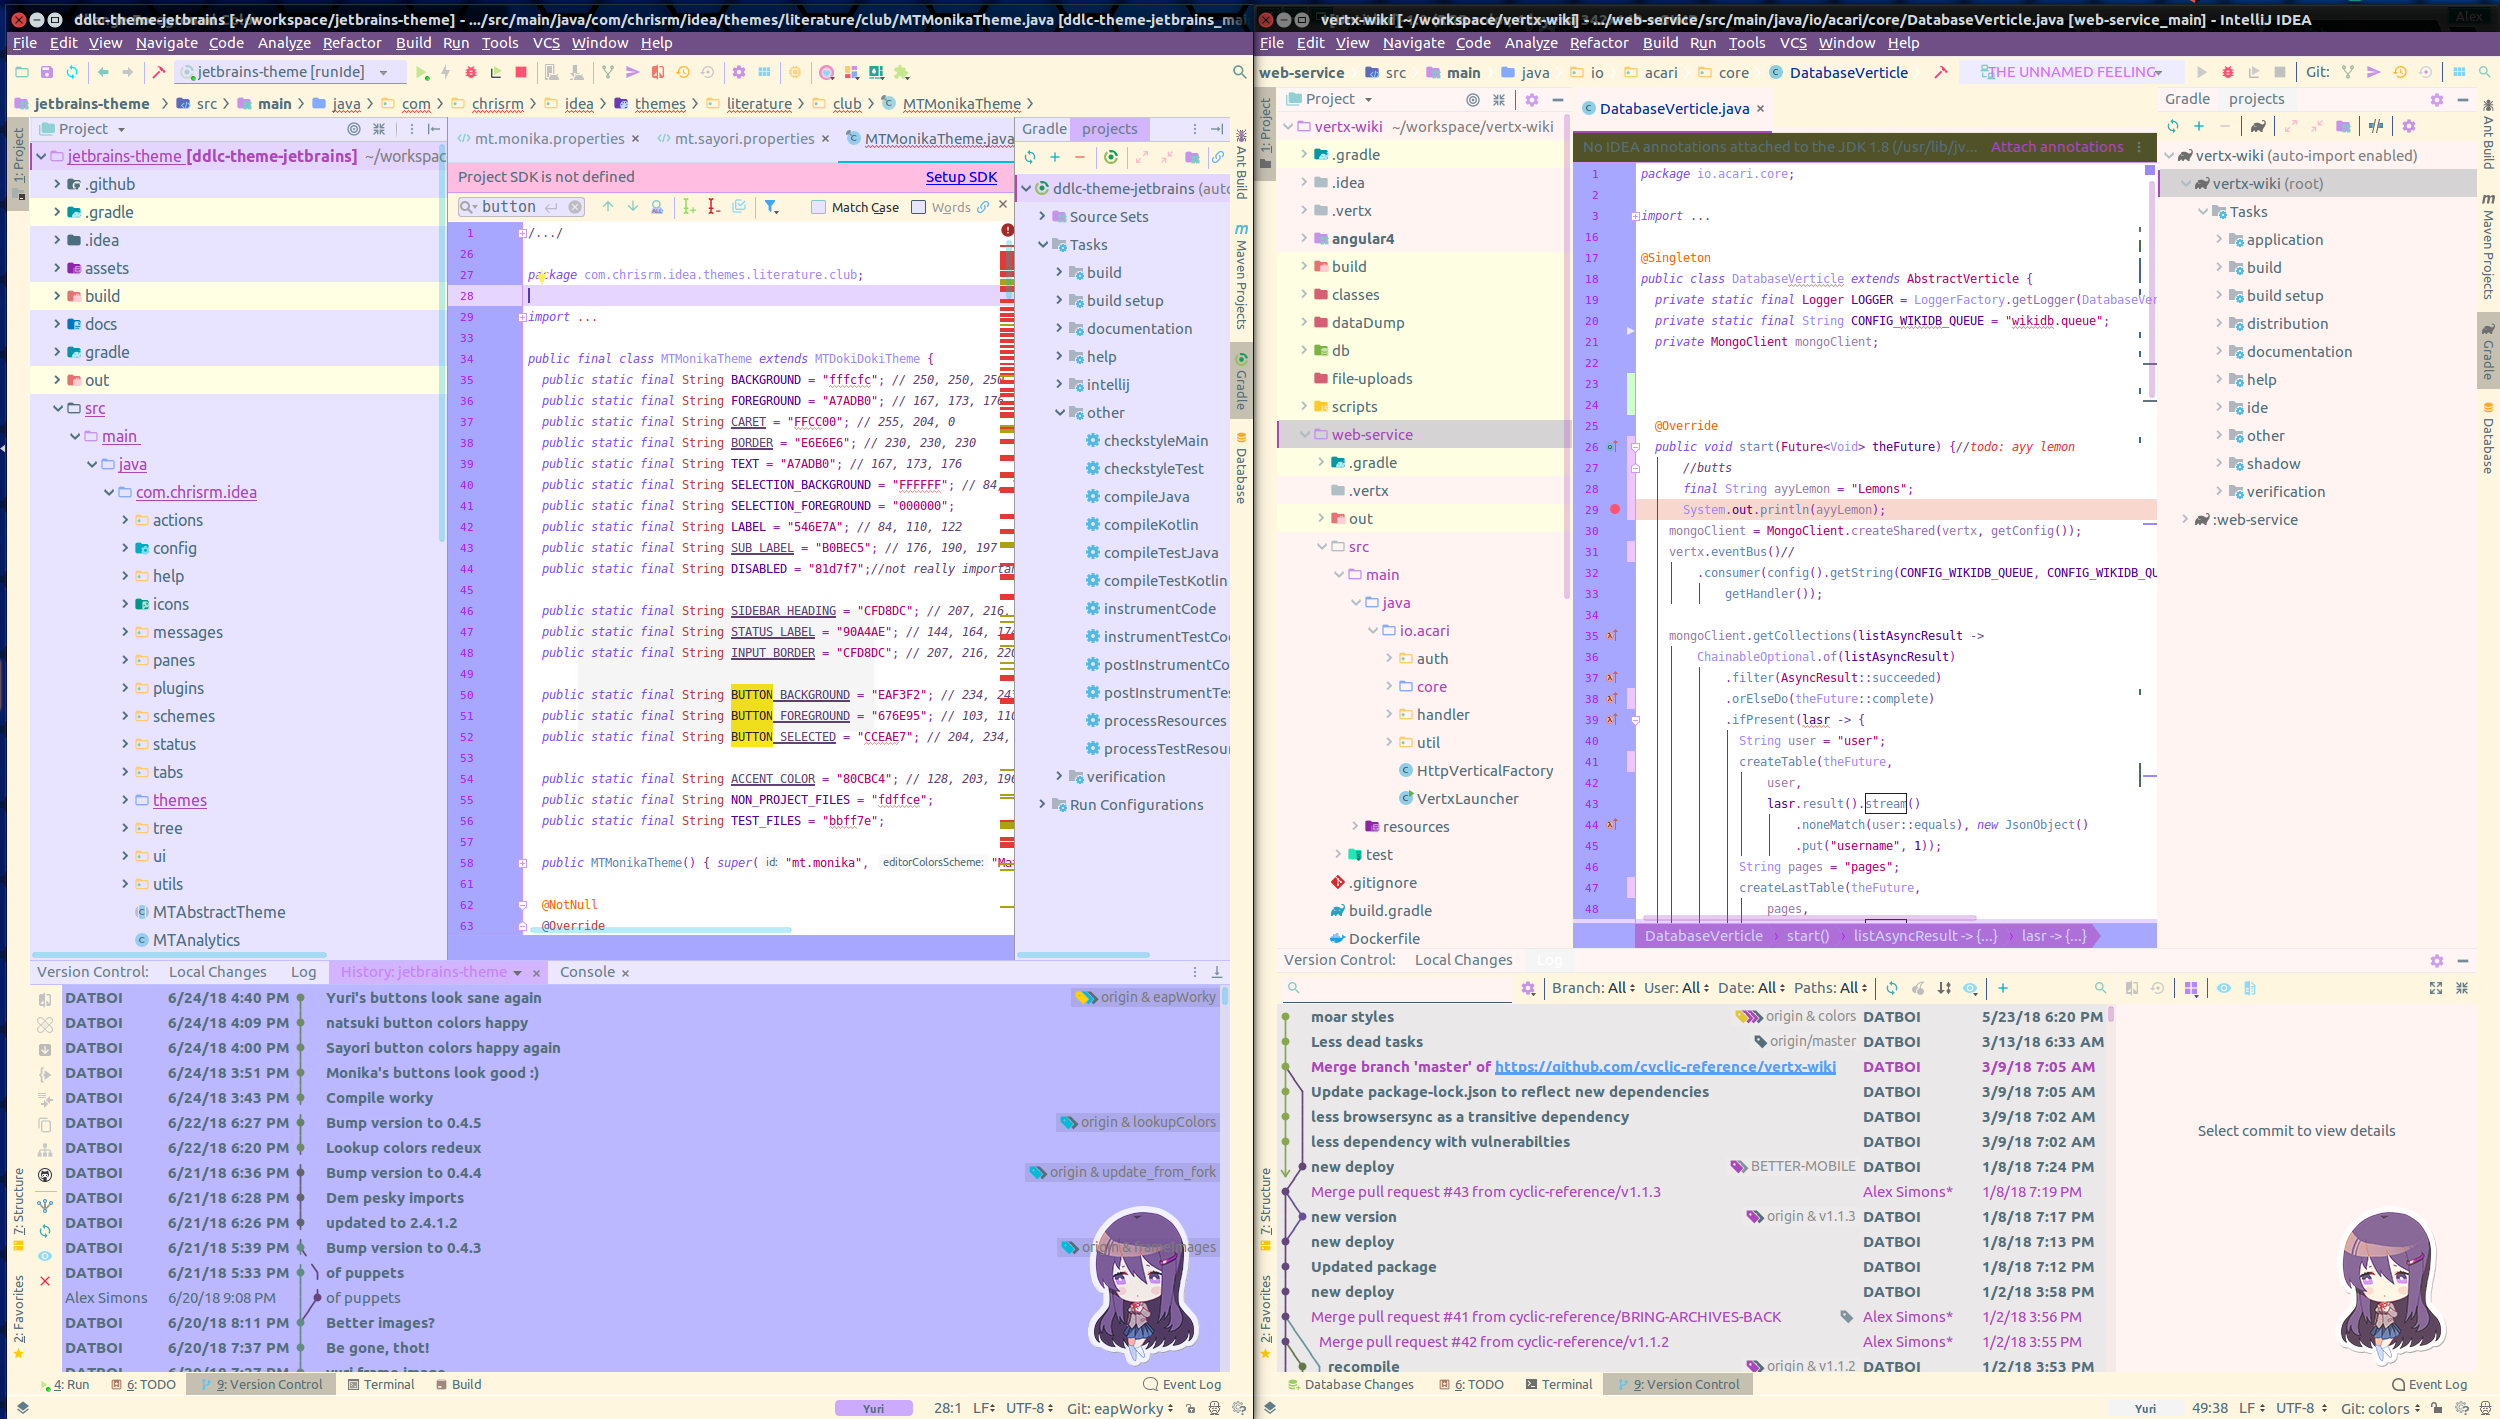Screen dimensions: 2500x1419
Task: Open the Branch: All filter dropdown
Action: (1592, 987)
